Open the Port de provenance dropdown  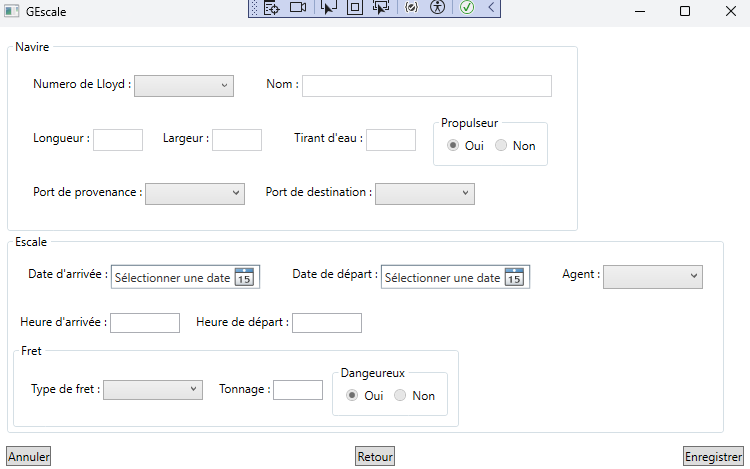tap(195, 193)
